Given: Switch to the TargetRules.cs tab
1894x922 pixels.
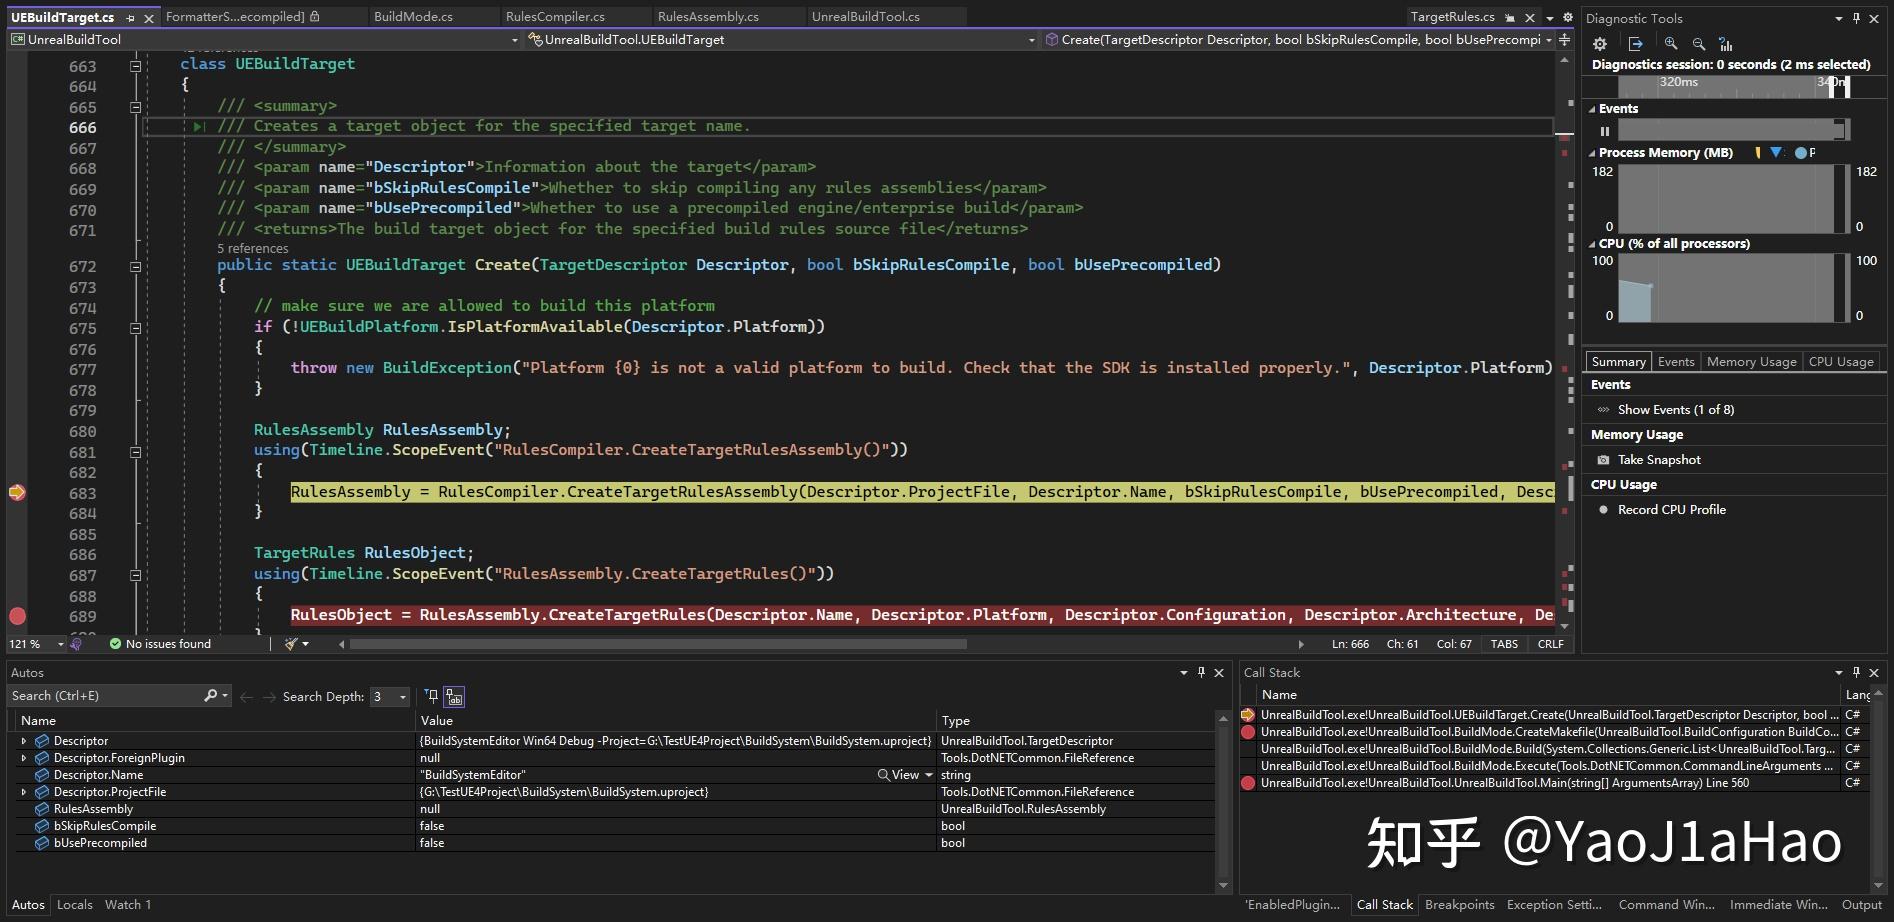Looking at the screenshot, I should tap(1454, 16).
